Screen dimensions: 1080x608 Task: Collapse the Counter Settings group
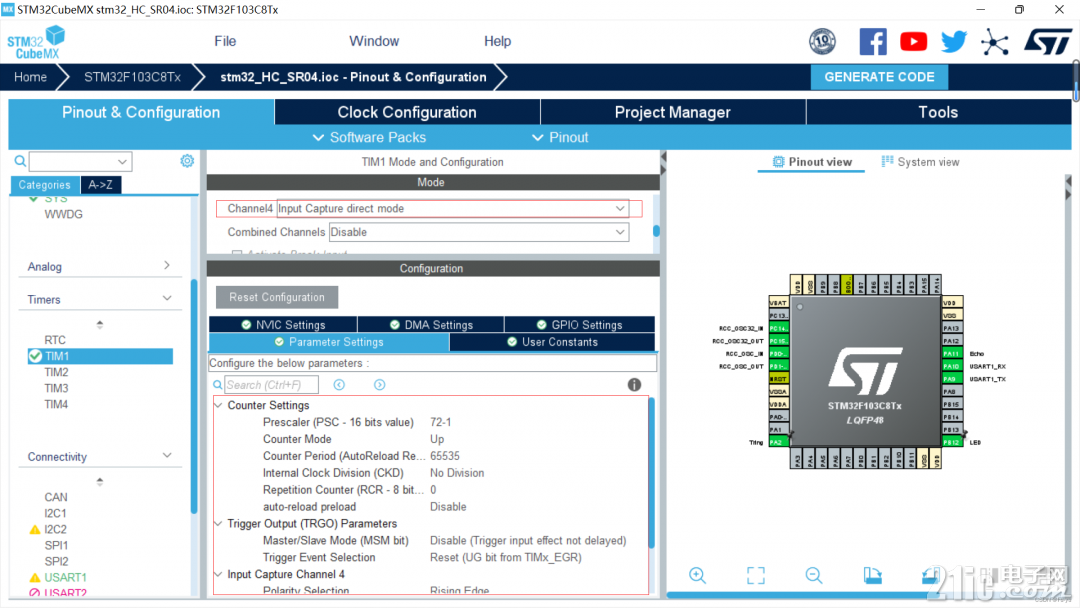(218, 406)
